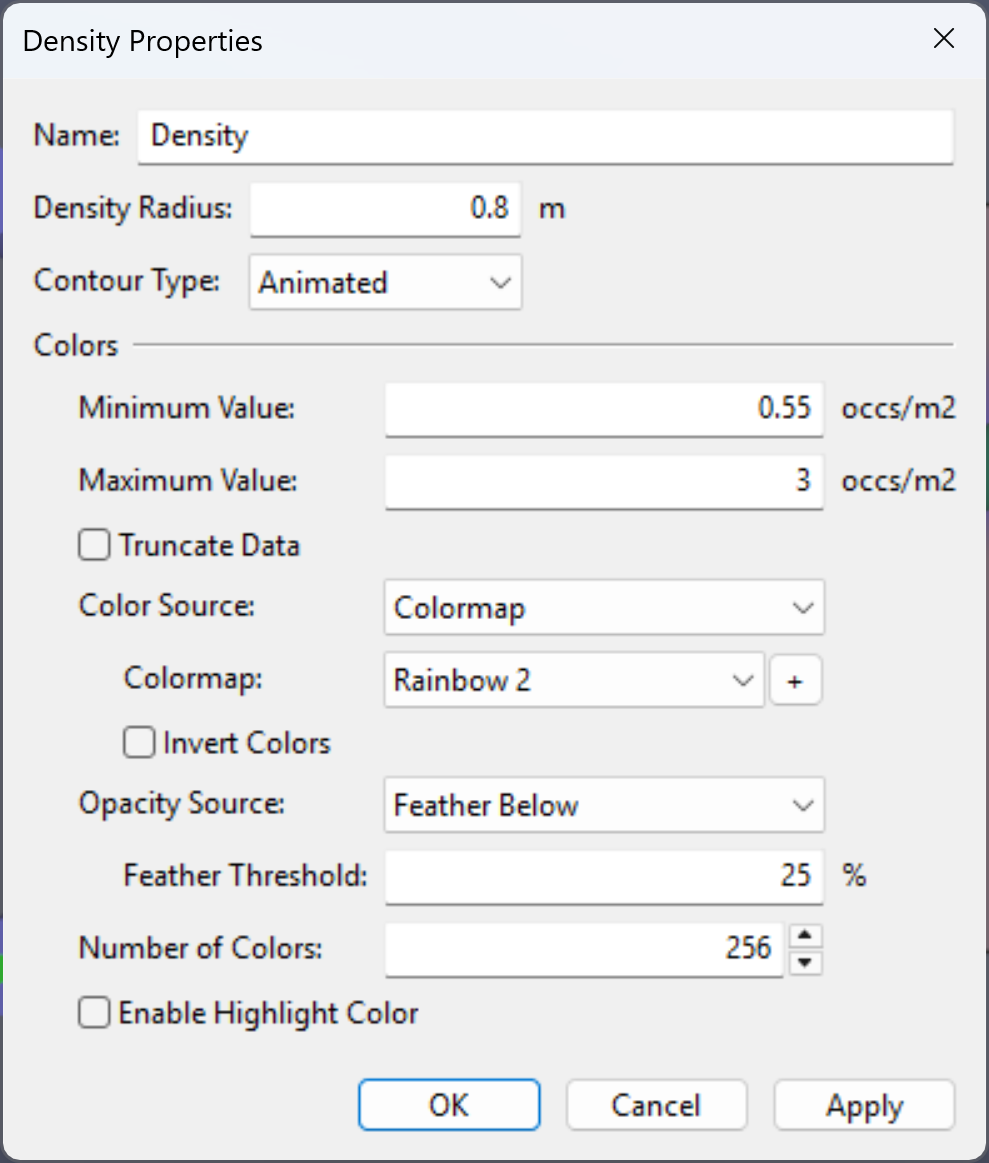Click the Feather Threshold percent field

tap(604, 876)
